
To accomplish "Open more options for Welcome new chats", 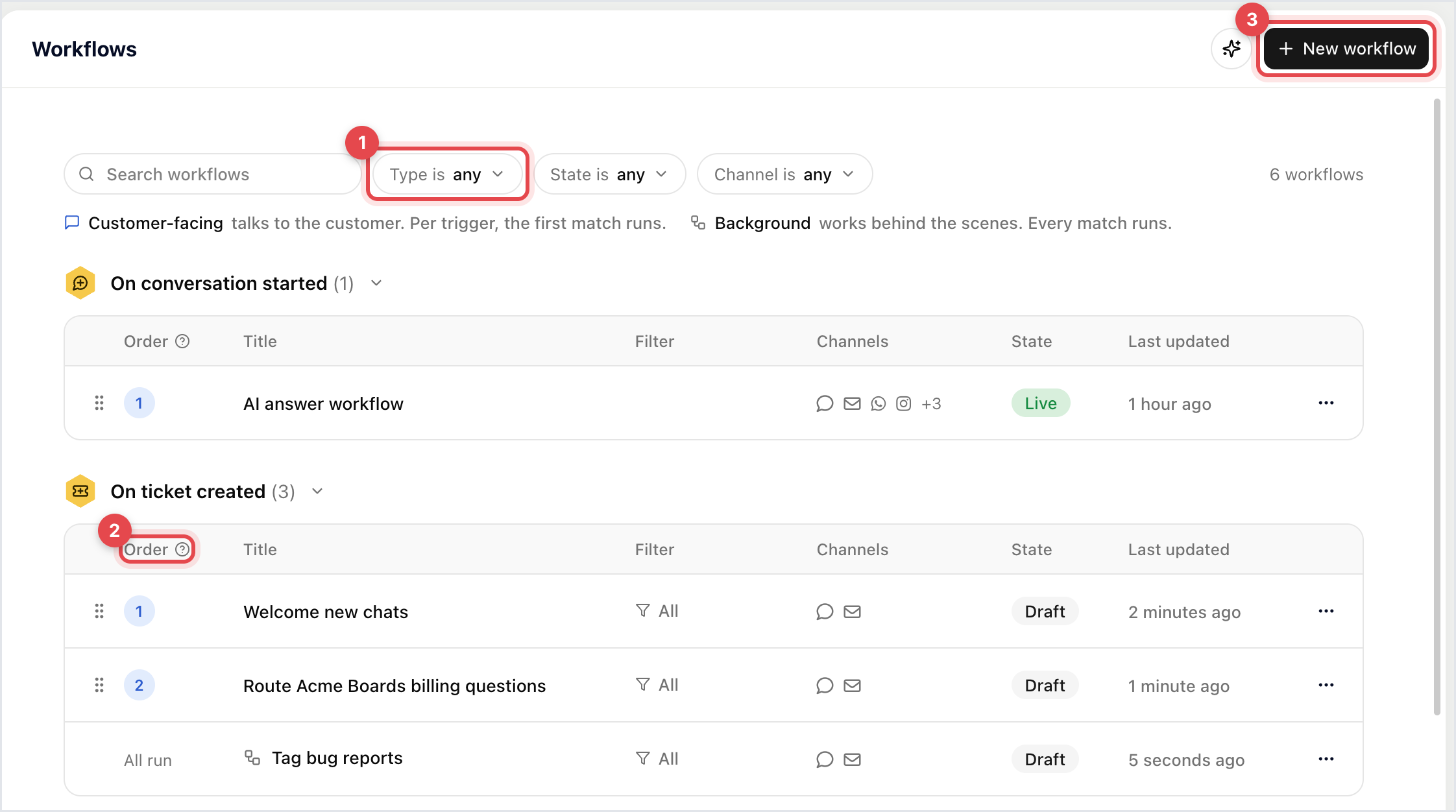I will [1326, 611].
